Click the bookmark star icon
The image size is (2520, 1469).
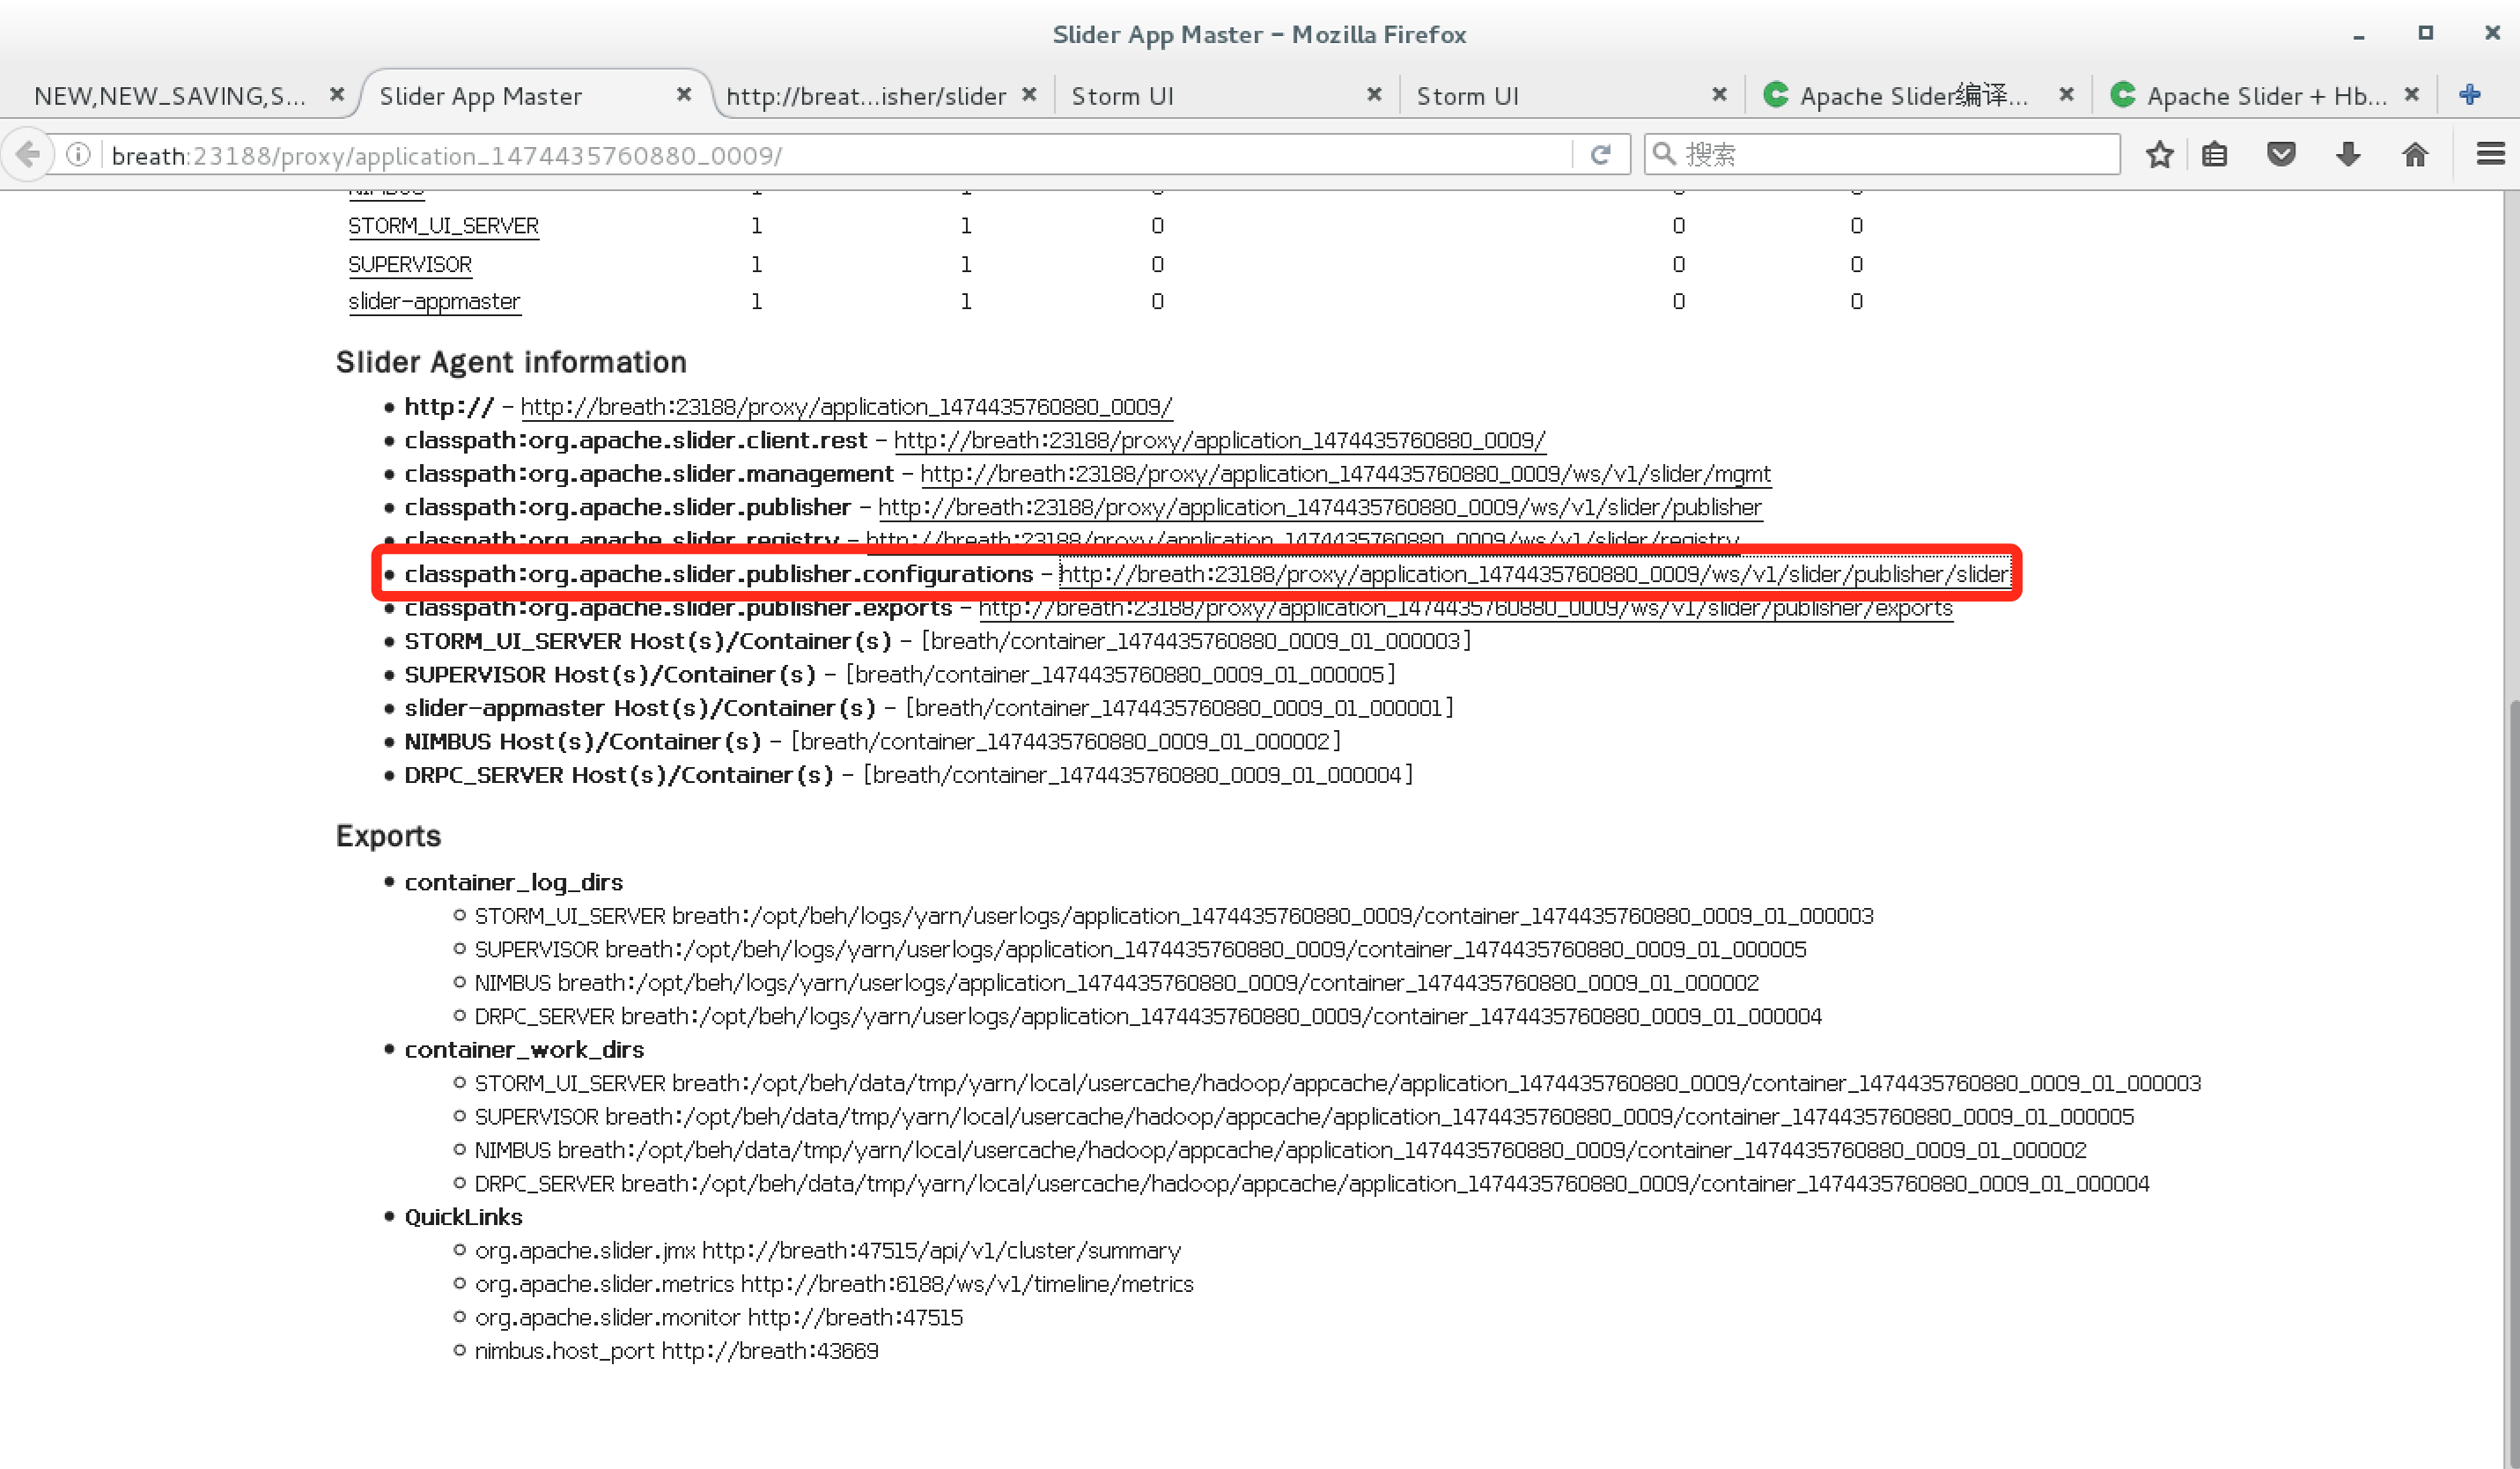pos(2159,154)
